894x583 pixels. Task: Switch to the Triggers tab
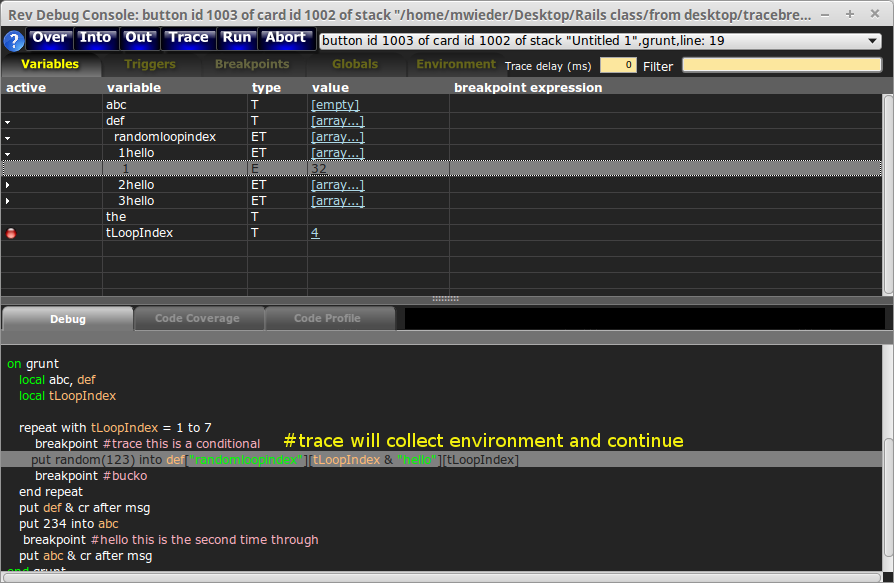point(148,63)
